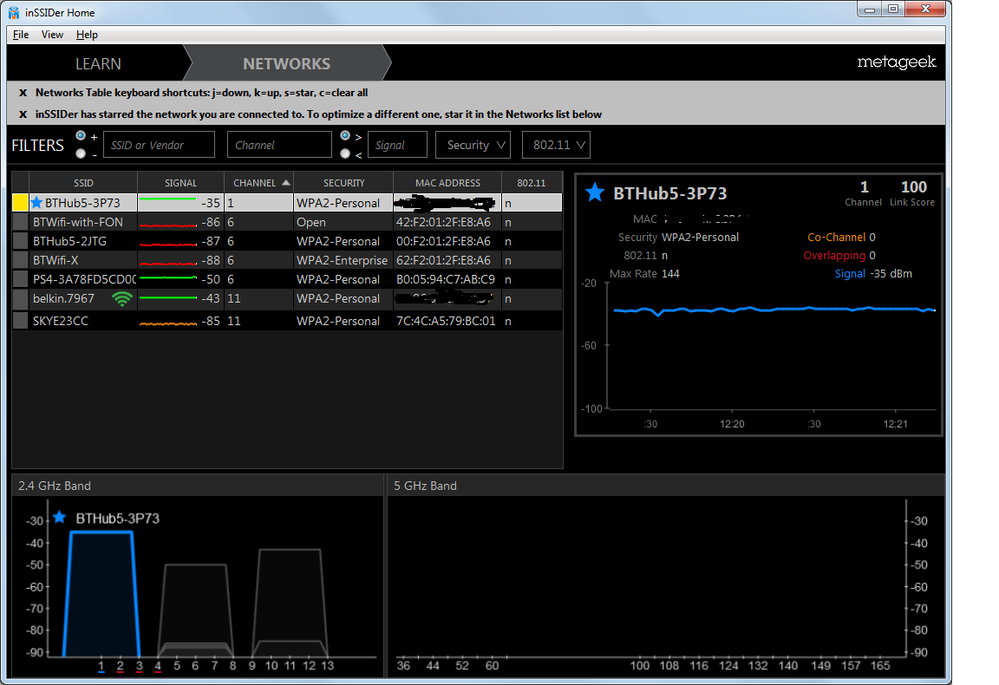
Task: Dismiss the starred network notice with X
Action: point(23,115)
